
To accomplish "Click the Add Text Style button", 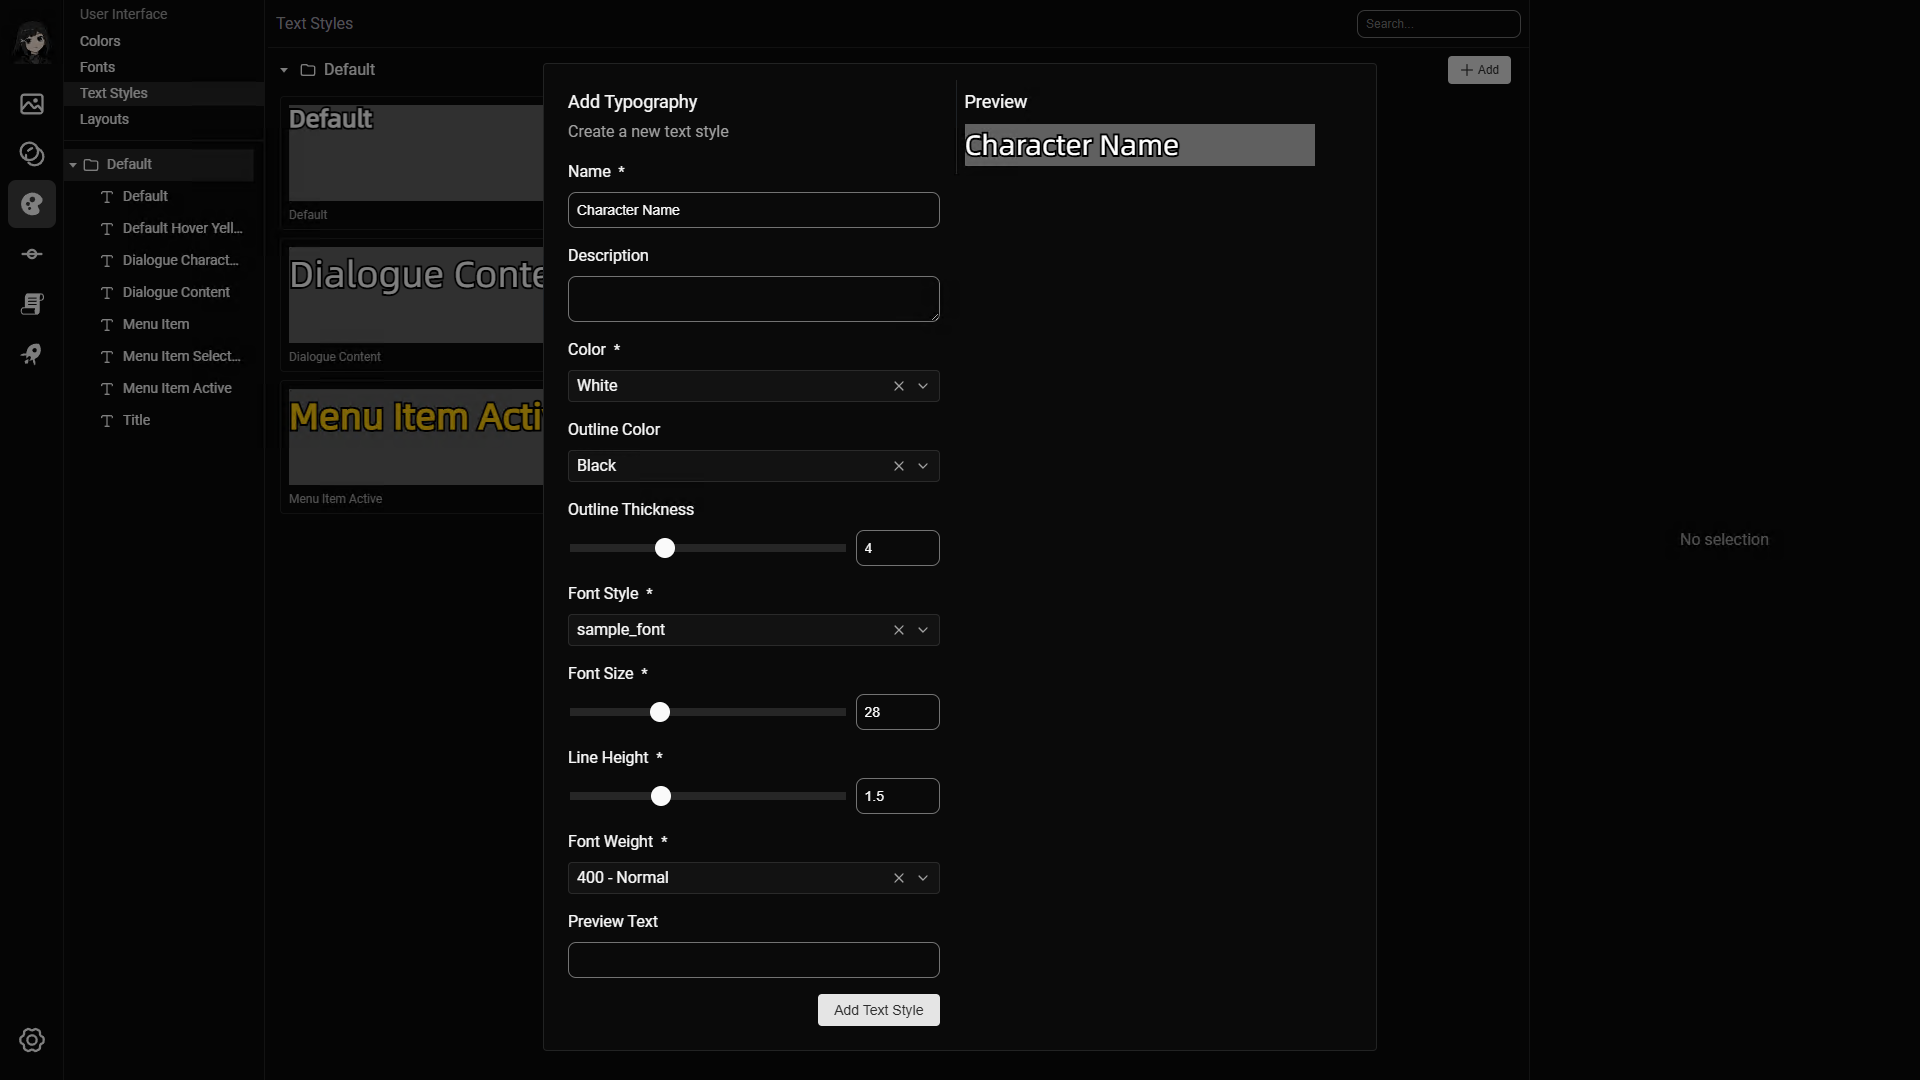I will (x=878, y=1010).
